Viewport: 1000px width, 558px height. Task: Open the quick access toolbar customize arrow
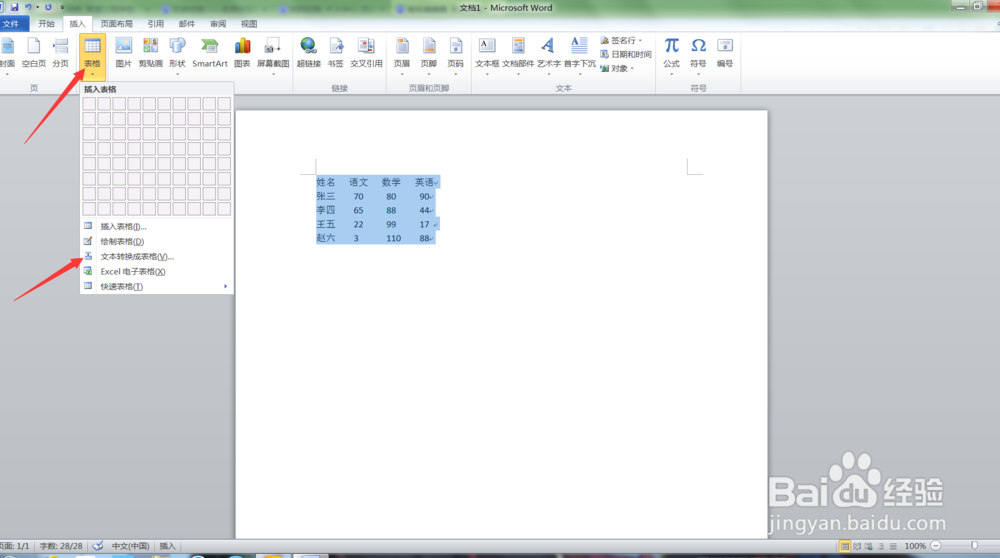[62, 7]
